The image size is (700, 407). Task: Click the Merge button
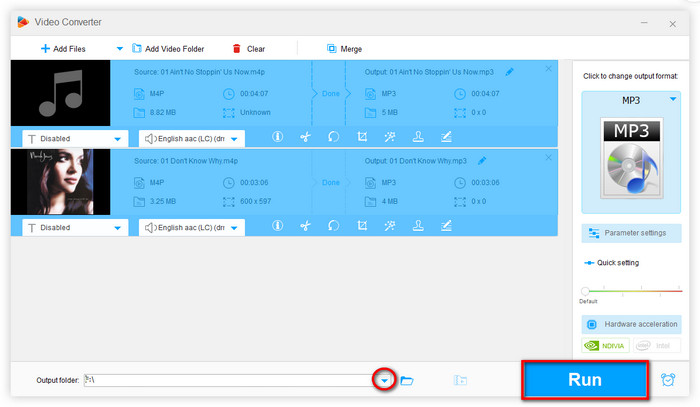click(x=344, y=49)
